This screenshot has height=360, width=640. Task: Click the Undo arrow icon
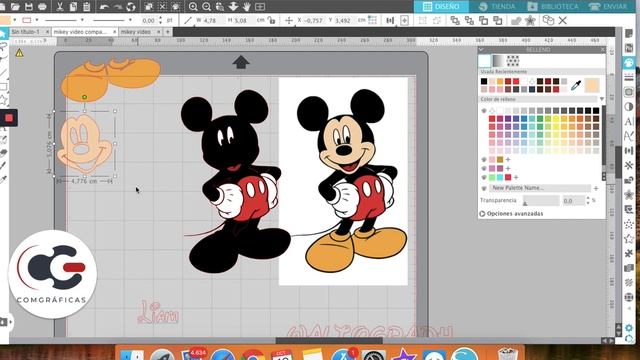coord(104,7)
